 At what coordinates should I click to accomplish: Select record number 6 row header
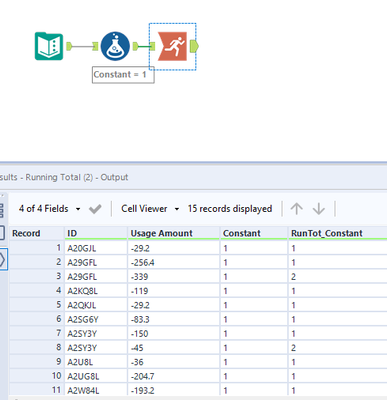coord(37,319)
